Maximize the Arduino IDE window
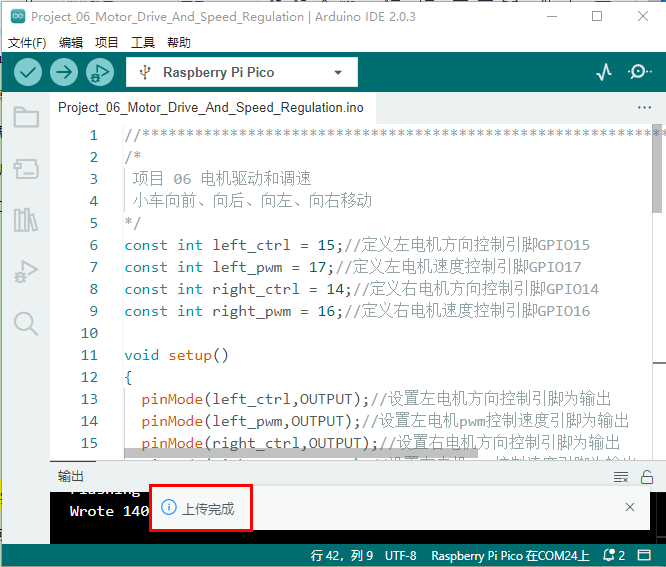The height and width of the screenshot is (567, 666). pyautogui.click(x=597, y=17)
